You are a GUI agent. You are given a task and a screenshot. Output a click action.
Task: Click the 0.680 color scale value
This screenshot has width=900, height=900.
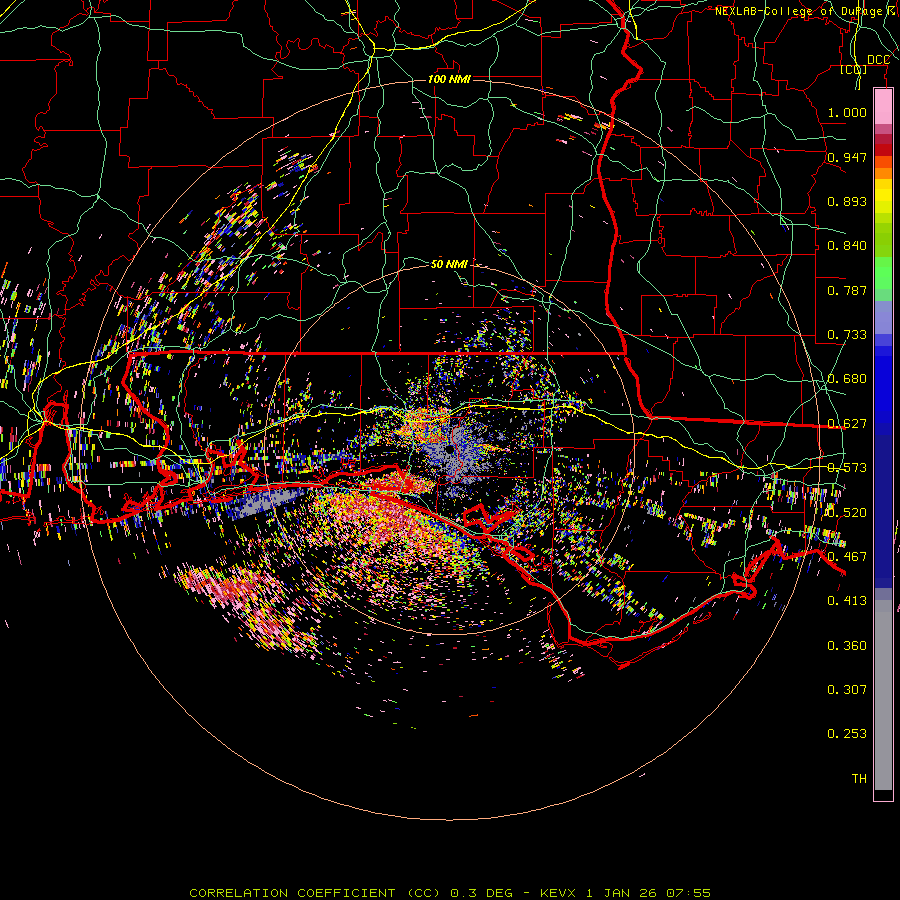coord(847,379)
